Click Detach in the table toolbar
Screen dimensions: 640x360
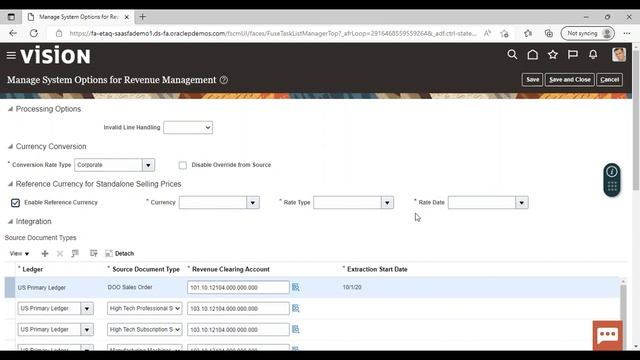pos(120,253)
